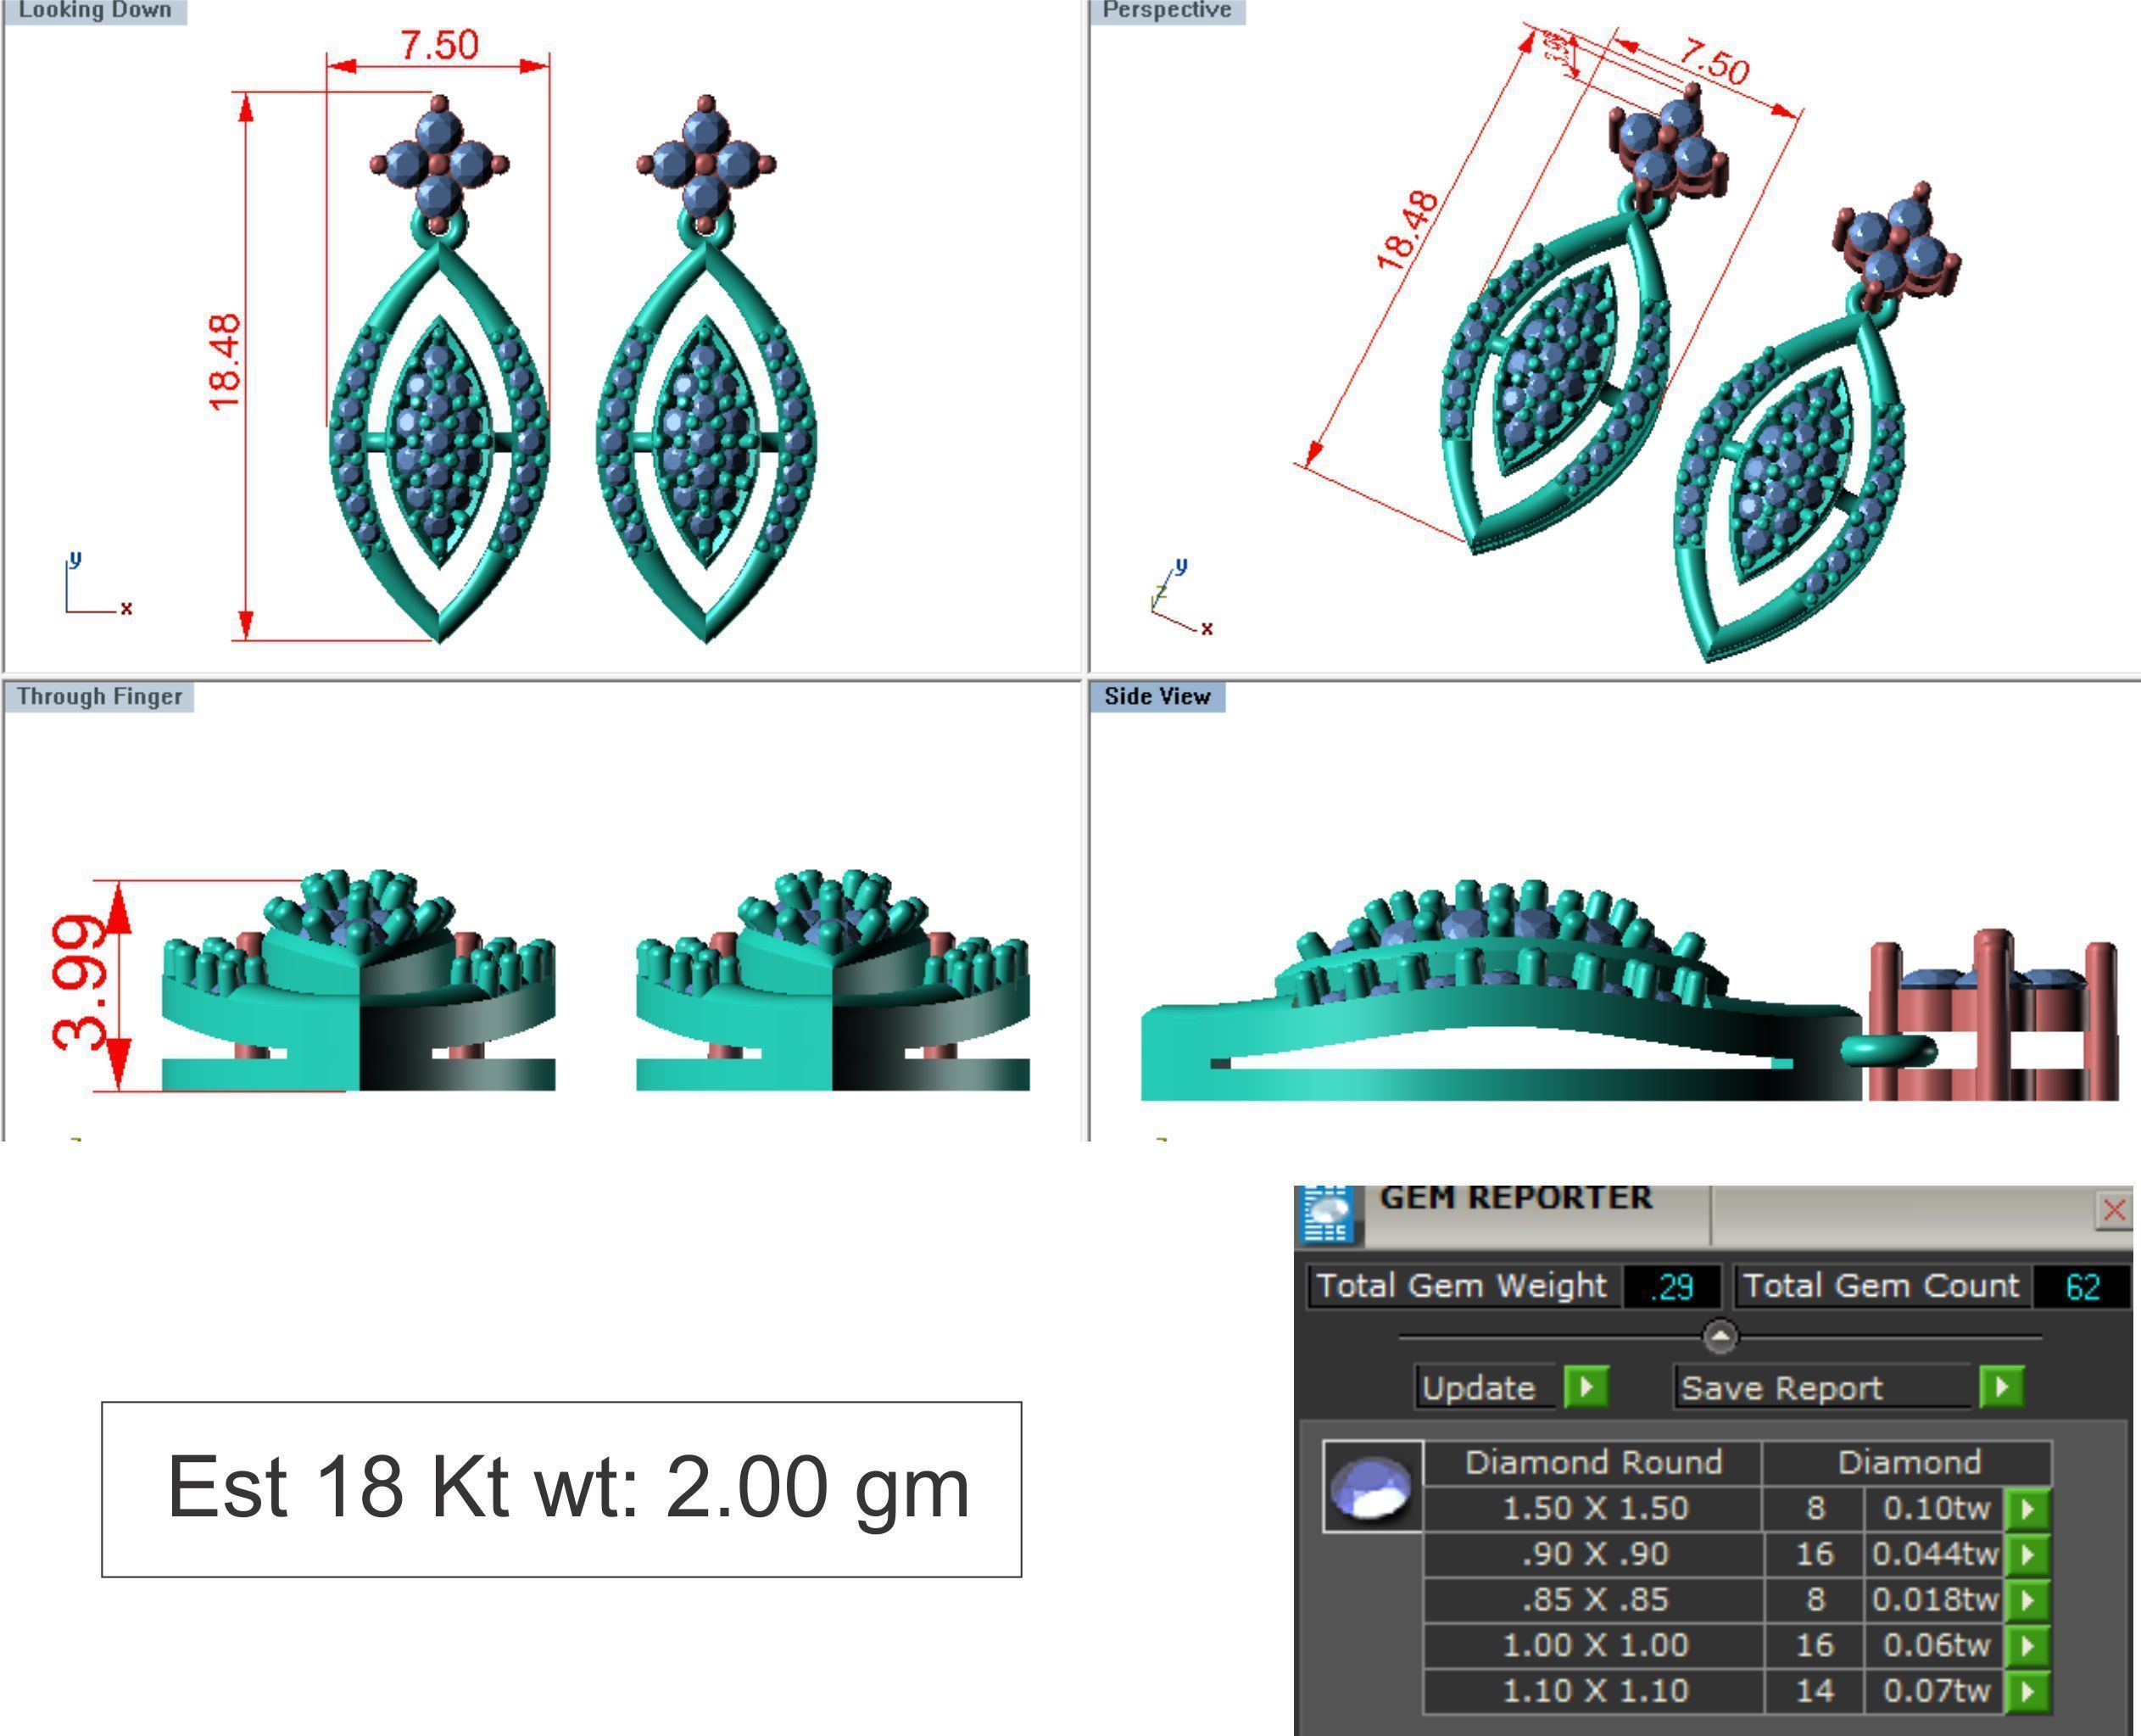2141x1736 pixels.
Task: Click the green arrow for 1.10 X 1.10 row
Action: pos(2027,1691)
